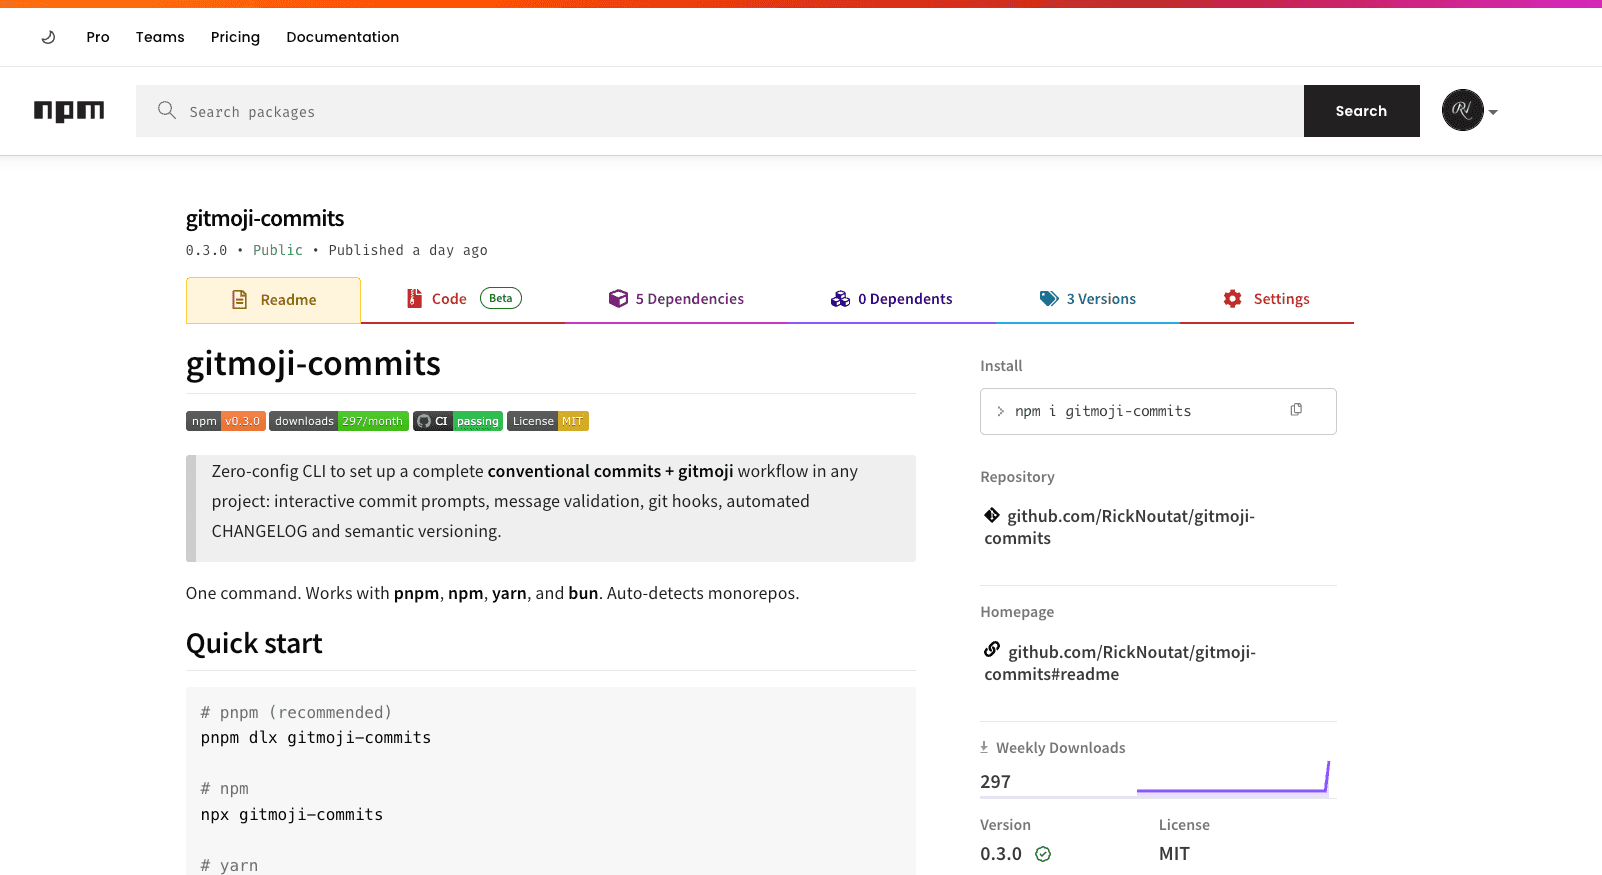Open the GitHub repository link
The height and width of the screenshot is (875, 1602).
pos(1120,527)
